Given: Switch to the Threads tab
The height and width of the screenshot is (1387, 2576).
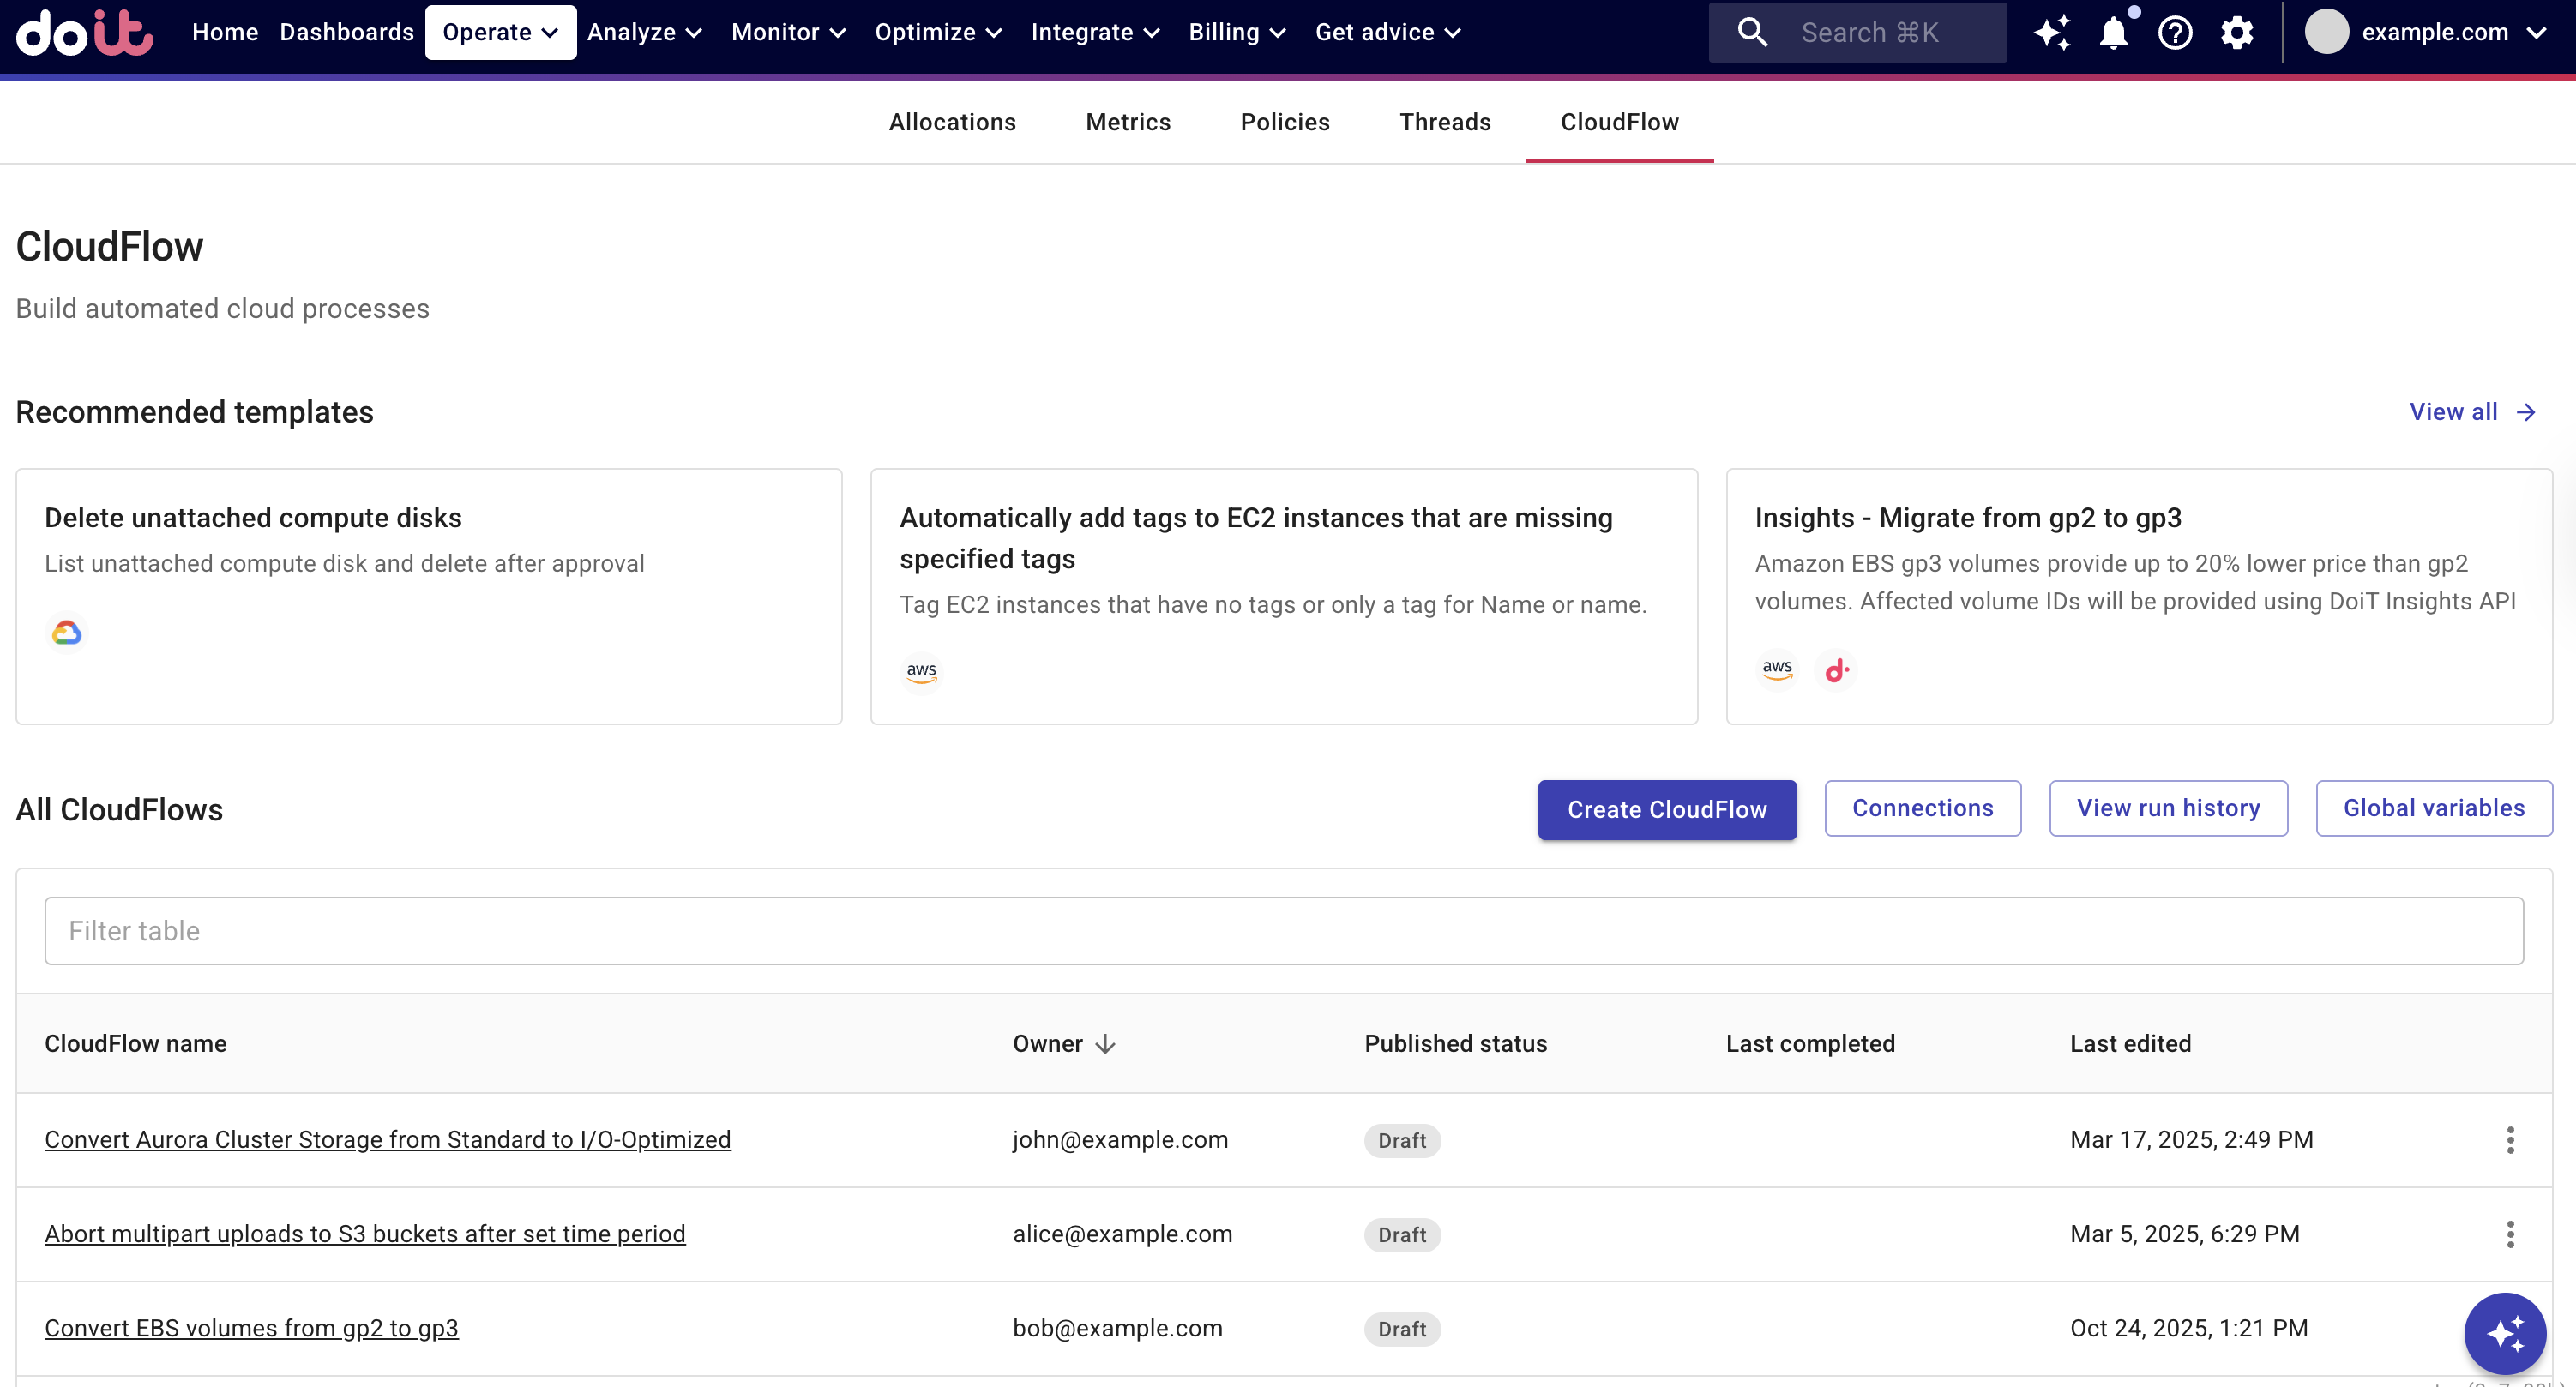Looking at the screenshot, I should pyautogui.click(x=1445, y=122).
